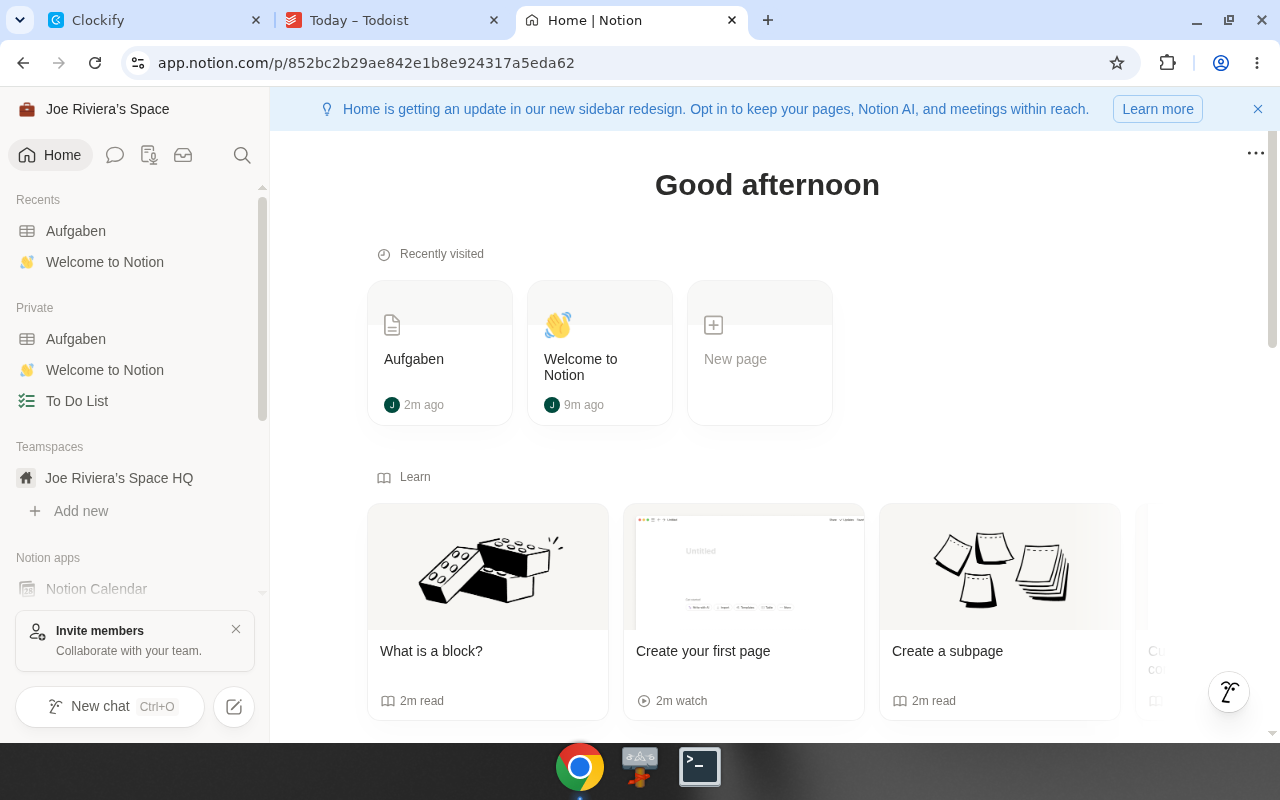Open the Create your first page video card

[744, 612]
